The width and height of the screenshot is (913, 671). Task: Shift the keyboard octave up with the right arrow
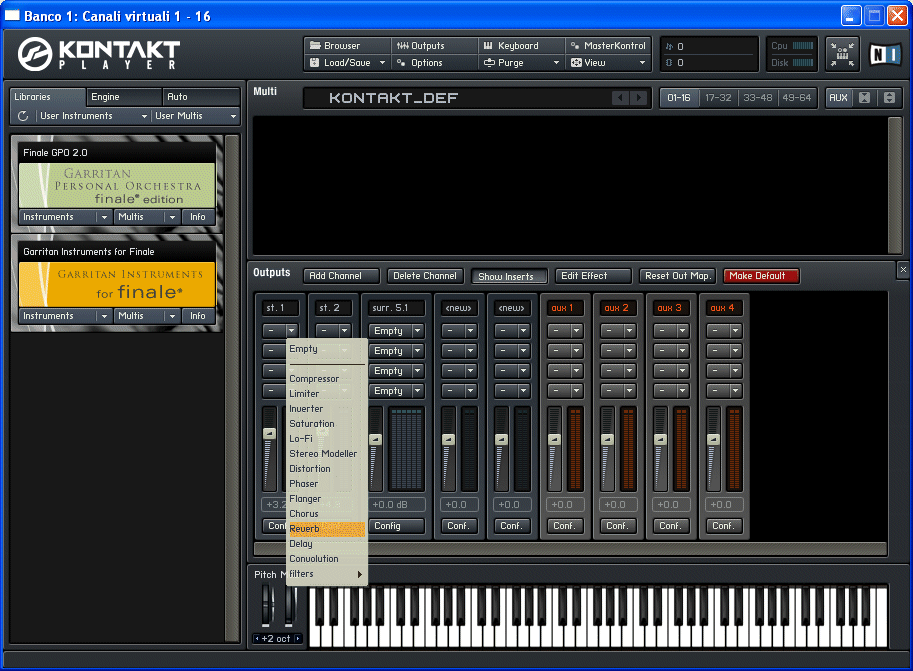coord(298,638)
